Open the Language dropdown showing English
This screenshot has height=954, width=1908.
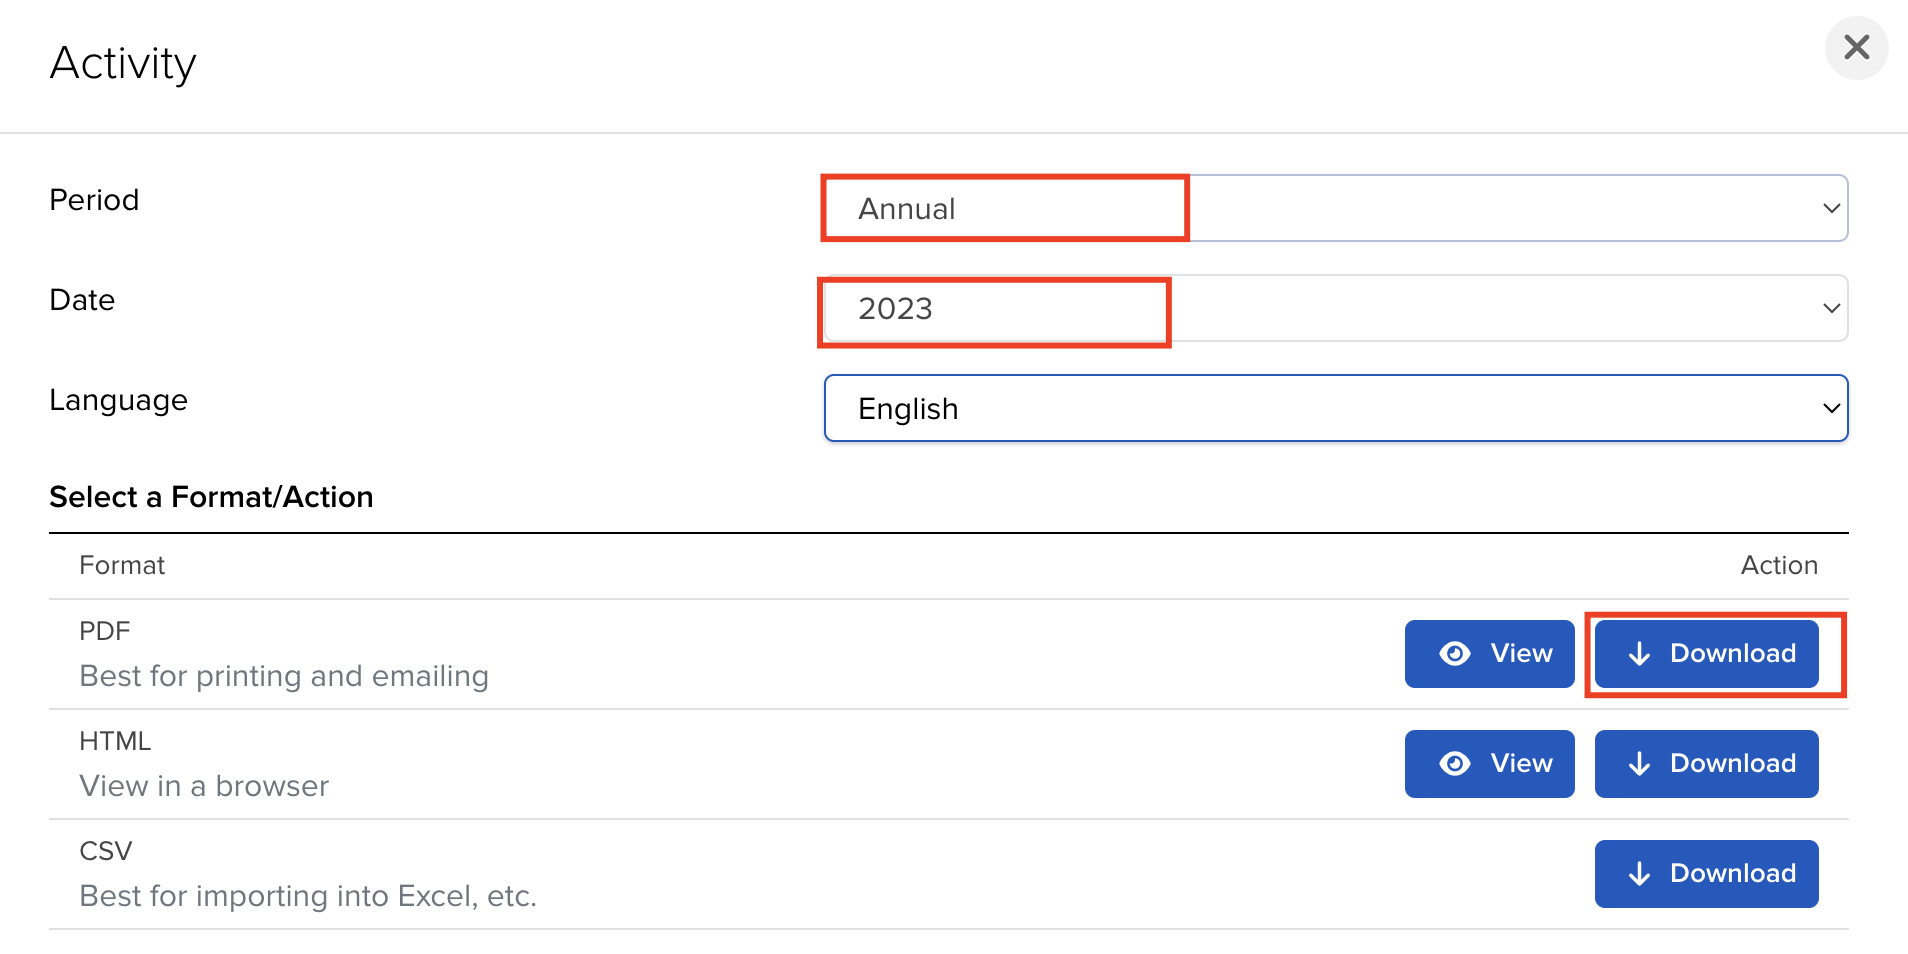(1335, 408)
